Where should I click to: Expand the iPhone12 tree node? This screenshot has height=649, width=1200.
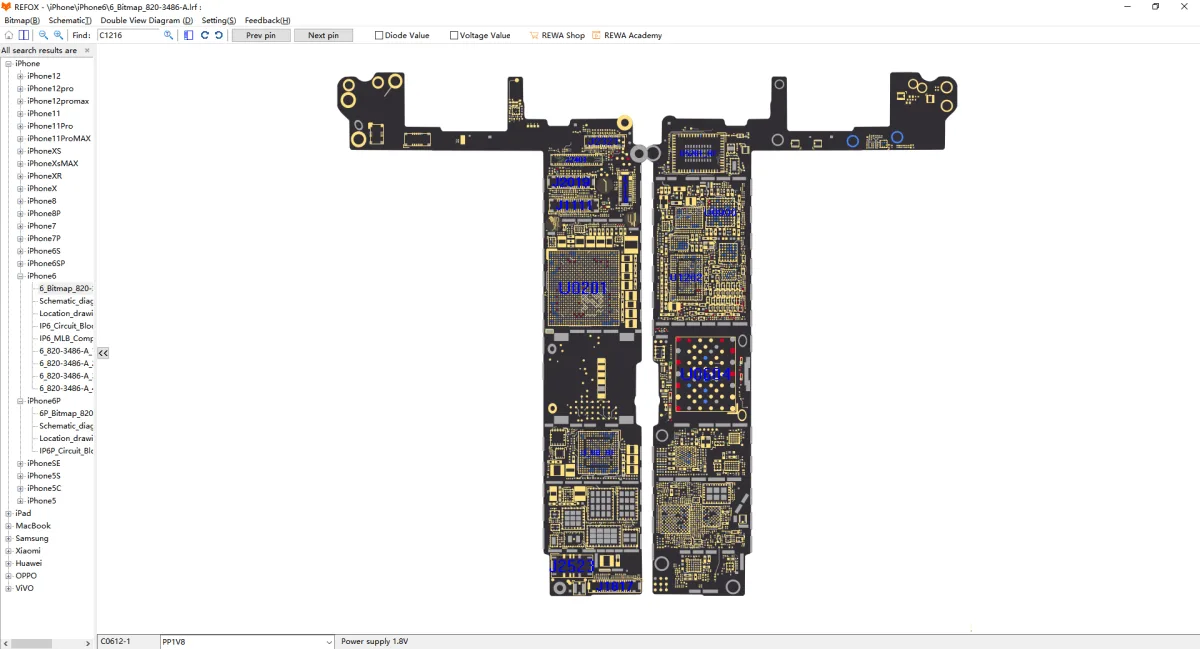tap(20, 76)
